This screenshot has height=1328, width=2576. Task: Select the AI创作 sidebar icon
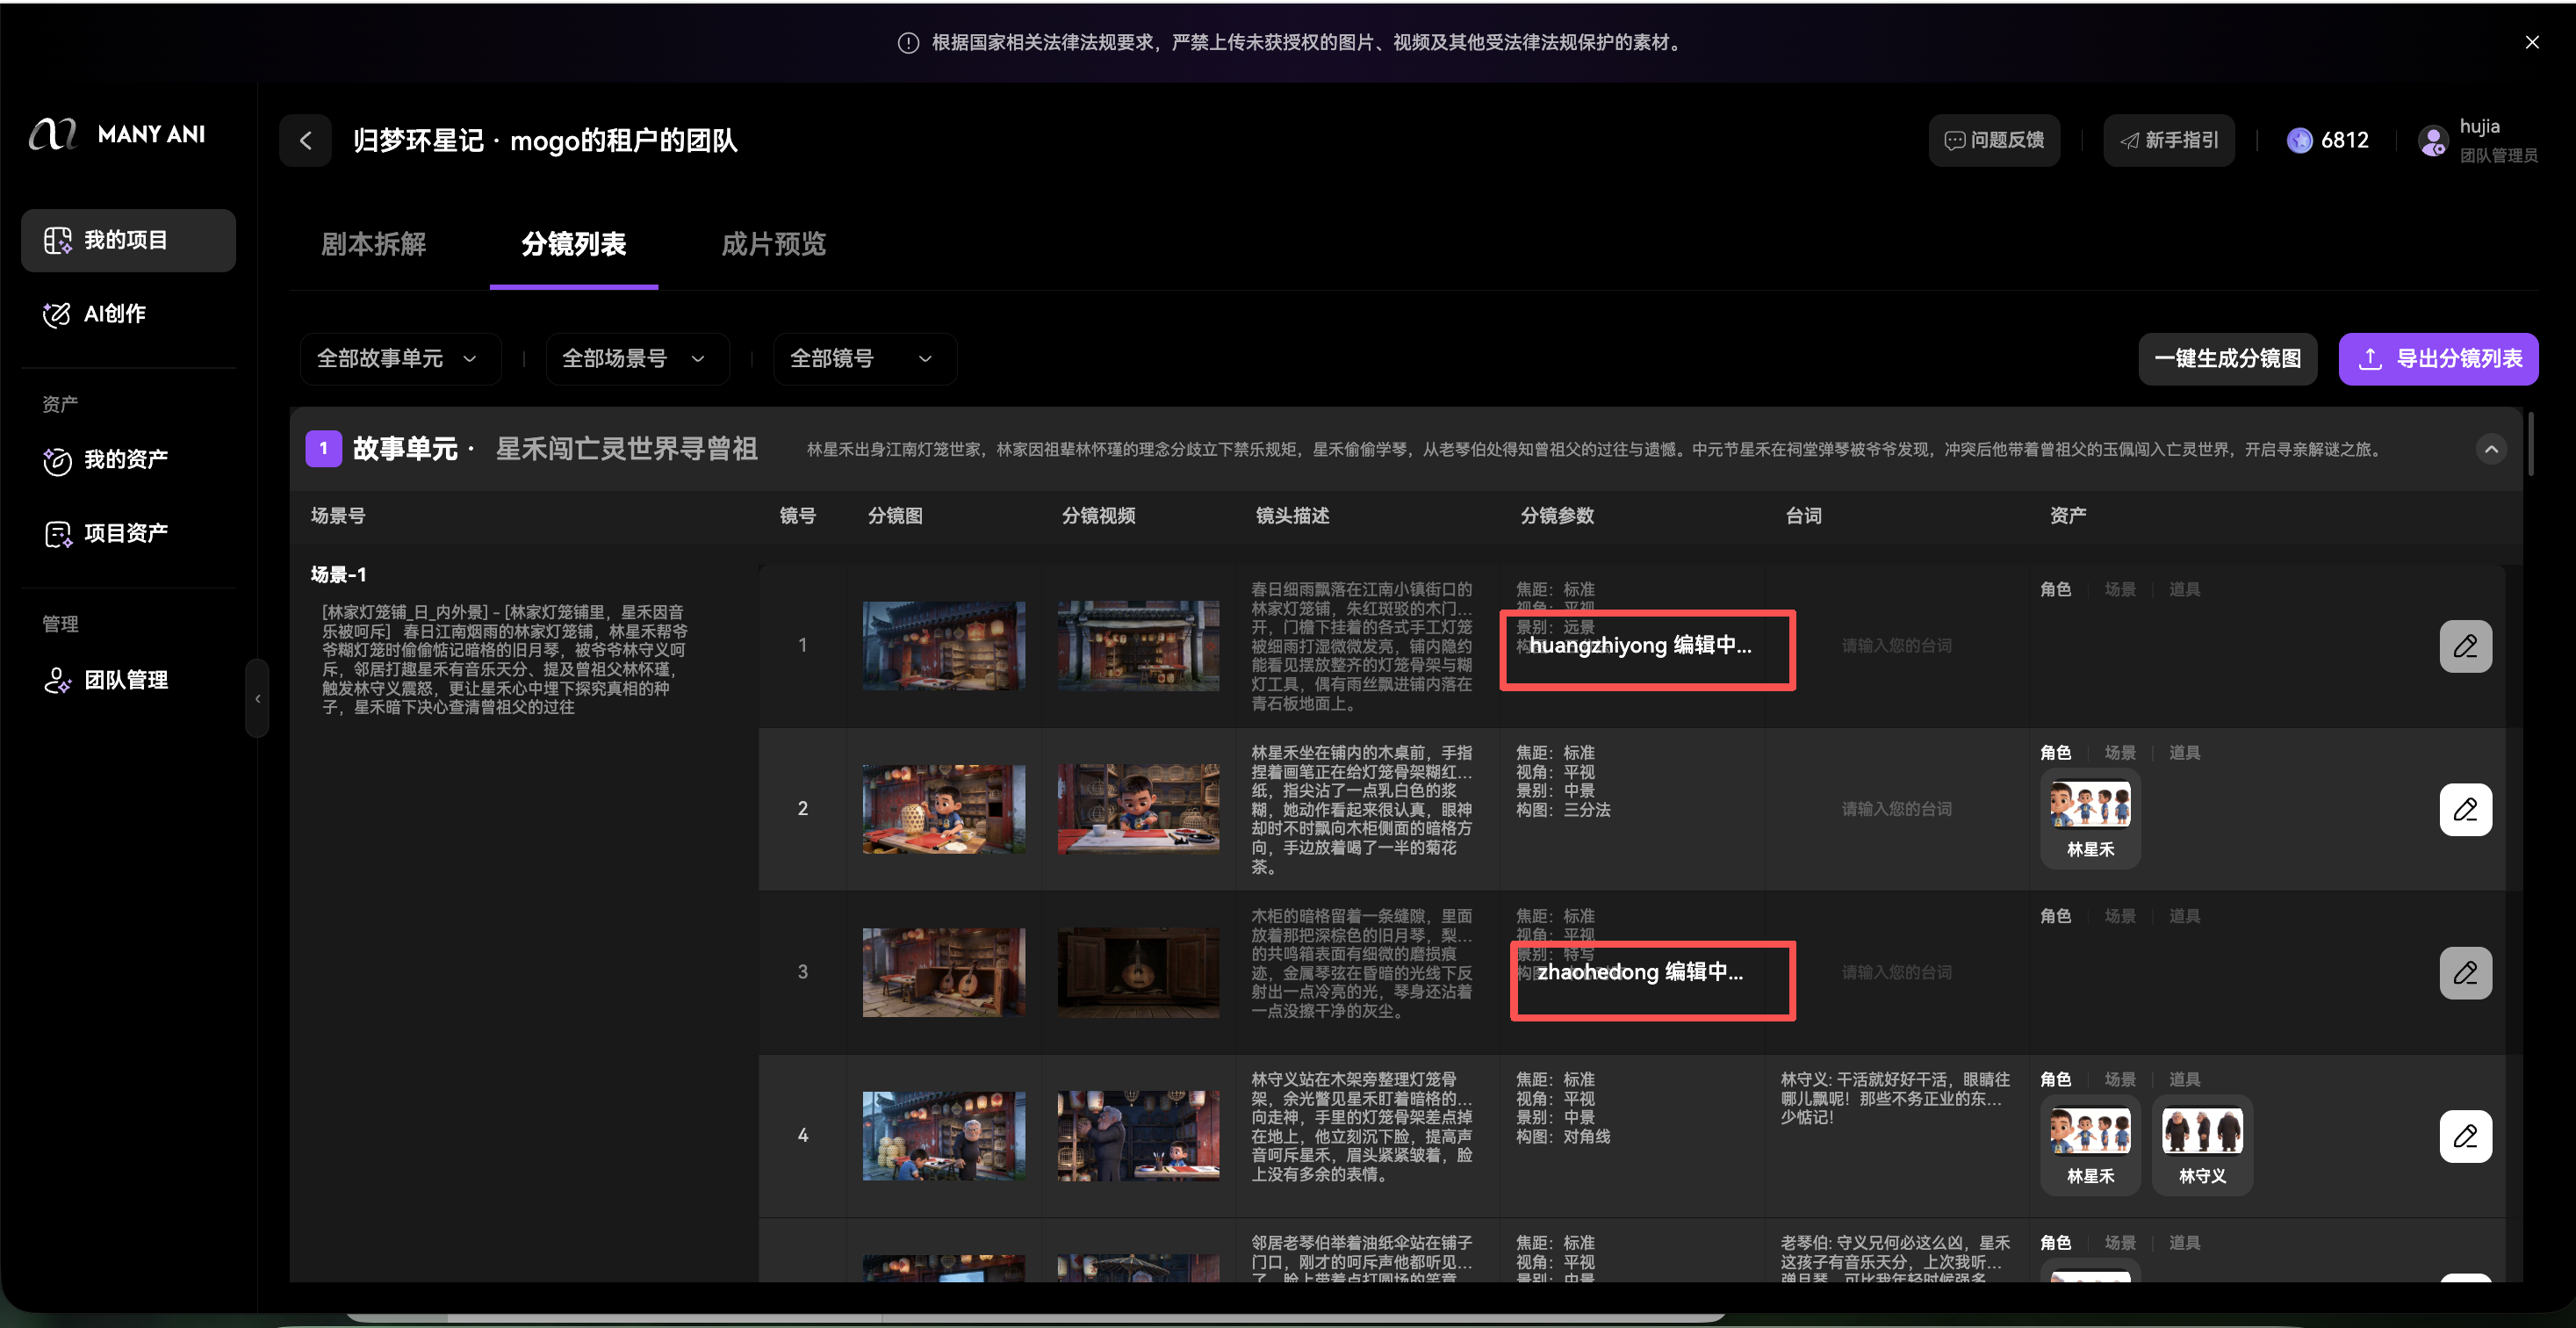(x=58, y=313)
